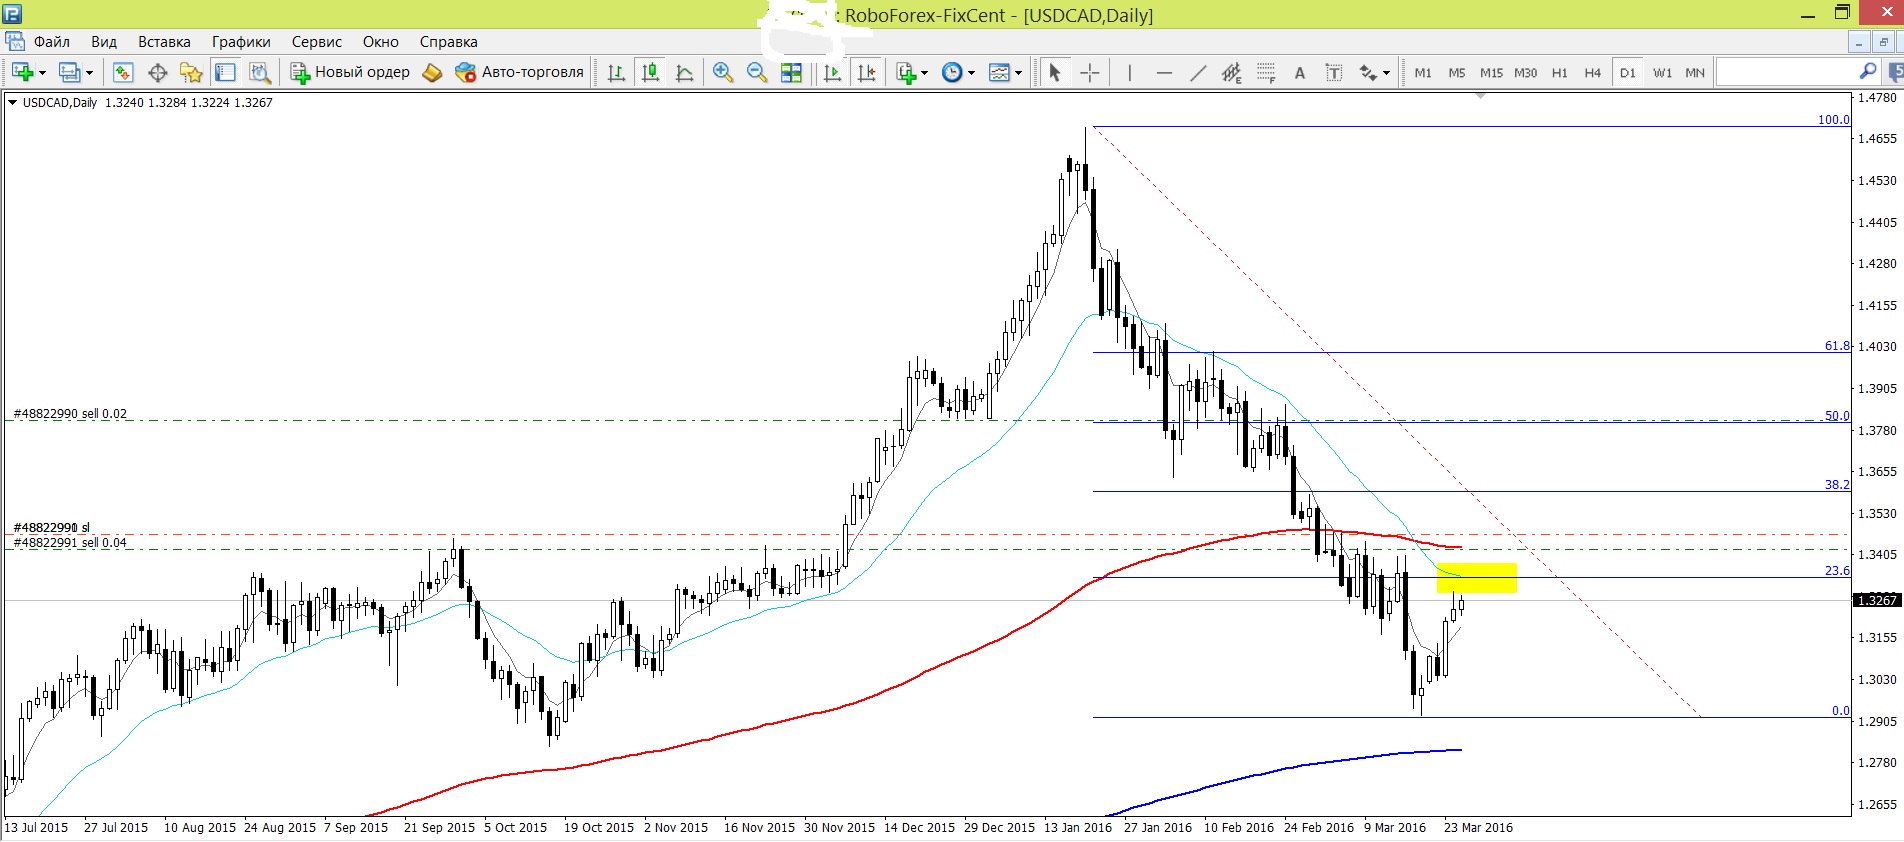The image size is (1904, 842).
Task: Click the 61.8 Fibonacci level label
Action: pos(1837,346)
